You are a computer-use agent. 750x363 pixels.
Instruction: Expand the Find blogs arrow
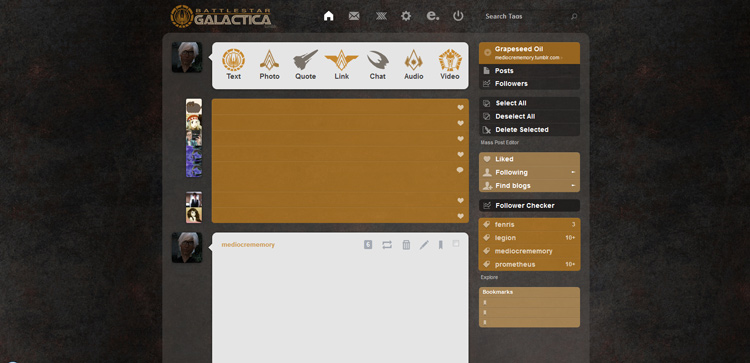tap(573, 186)
